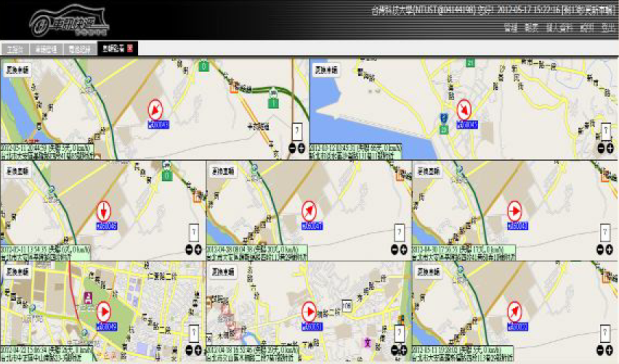The width and height of the screenshot is (619, 364).
Task: Open the first gray tab in the tab bar
Action: tap(15, 49)
